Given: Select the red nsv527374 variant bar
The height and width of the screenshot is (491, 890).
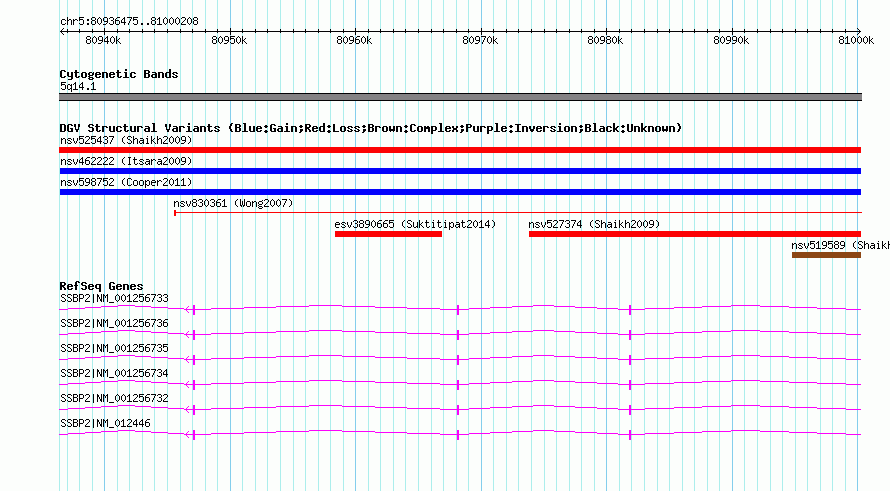Looking at the screenshot, I should (695, 234).
